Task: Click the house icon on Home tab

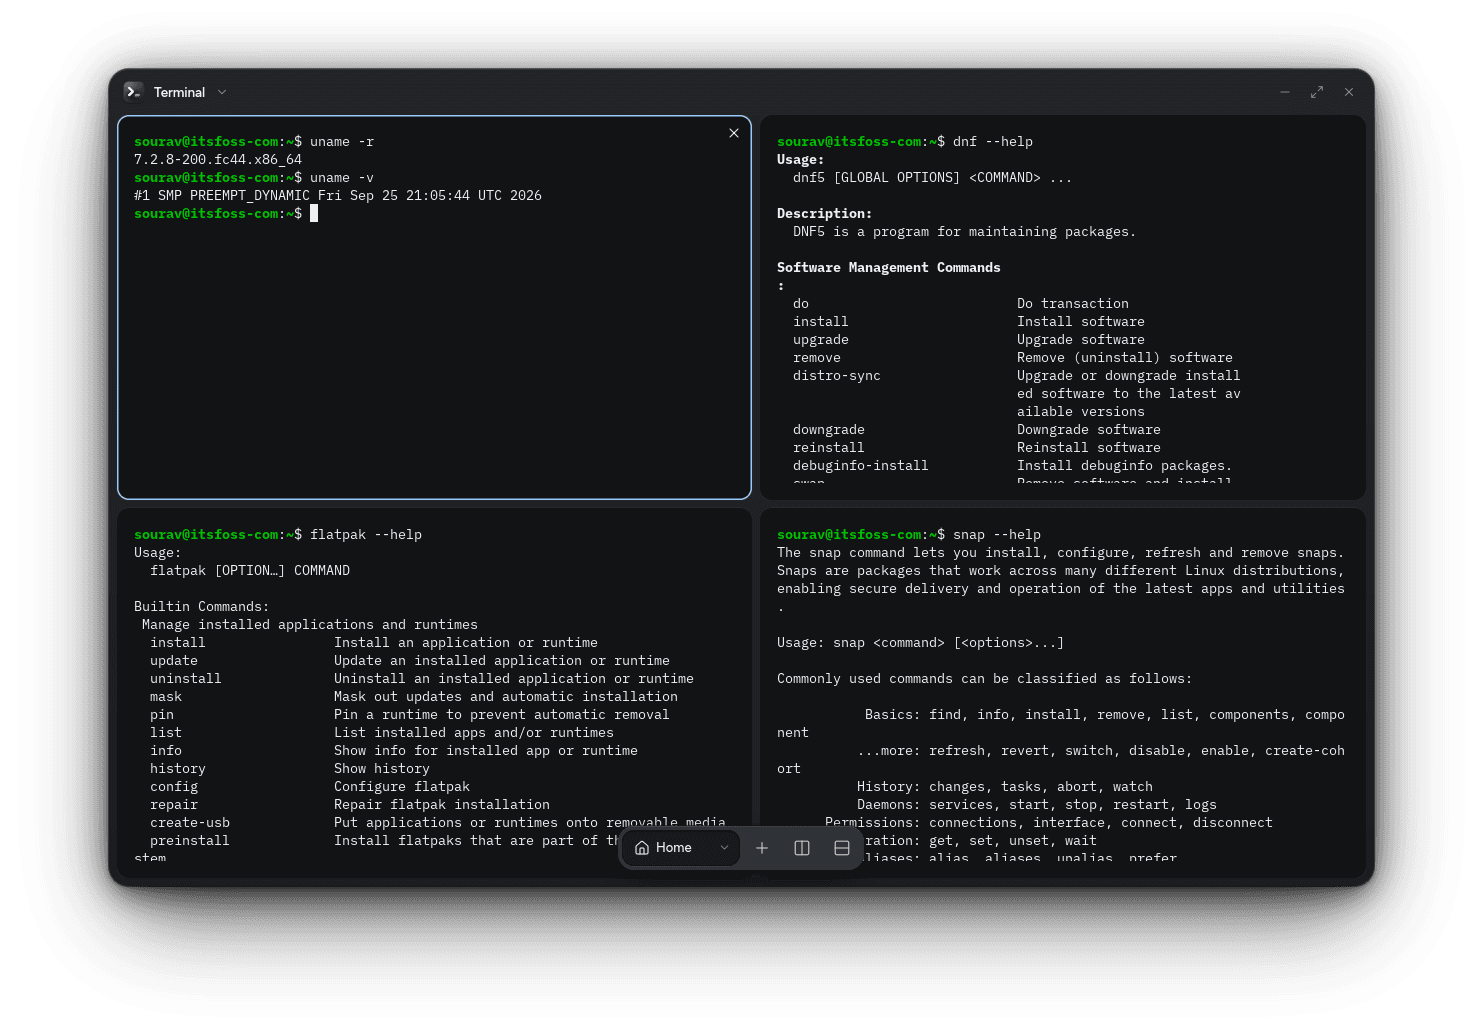Action: [642, 848]
